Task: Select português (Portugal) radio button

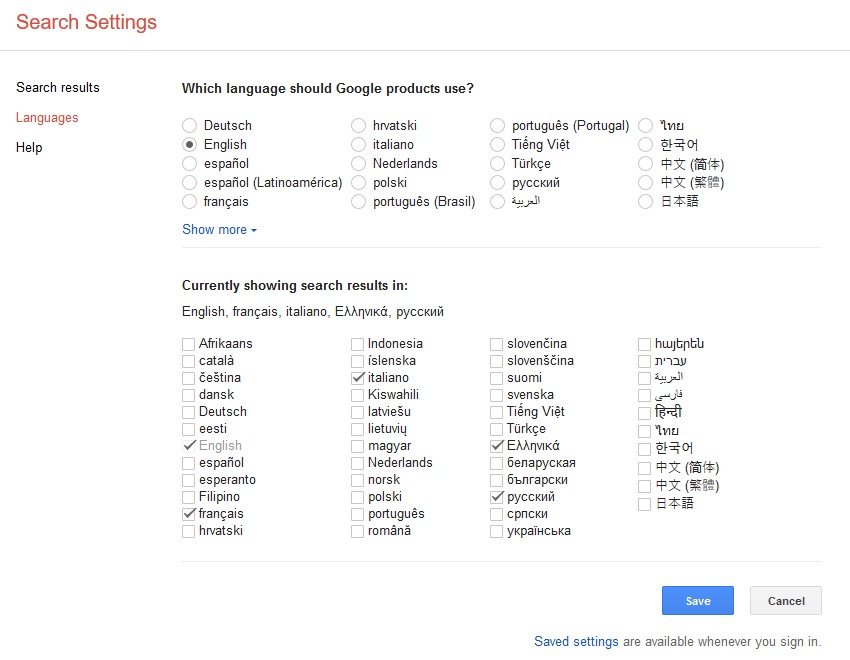Action: click(x=497, y=126)
